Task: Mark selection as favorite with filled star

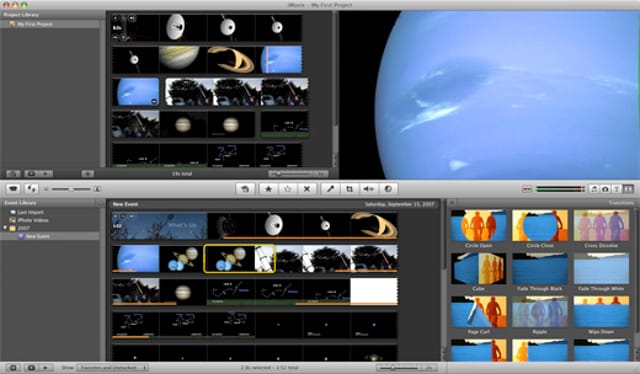Action: point(268,189)
